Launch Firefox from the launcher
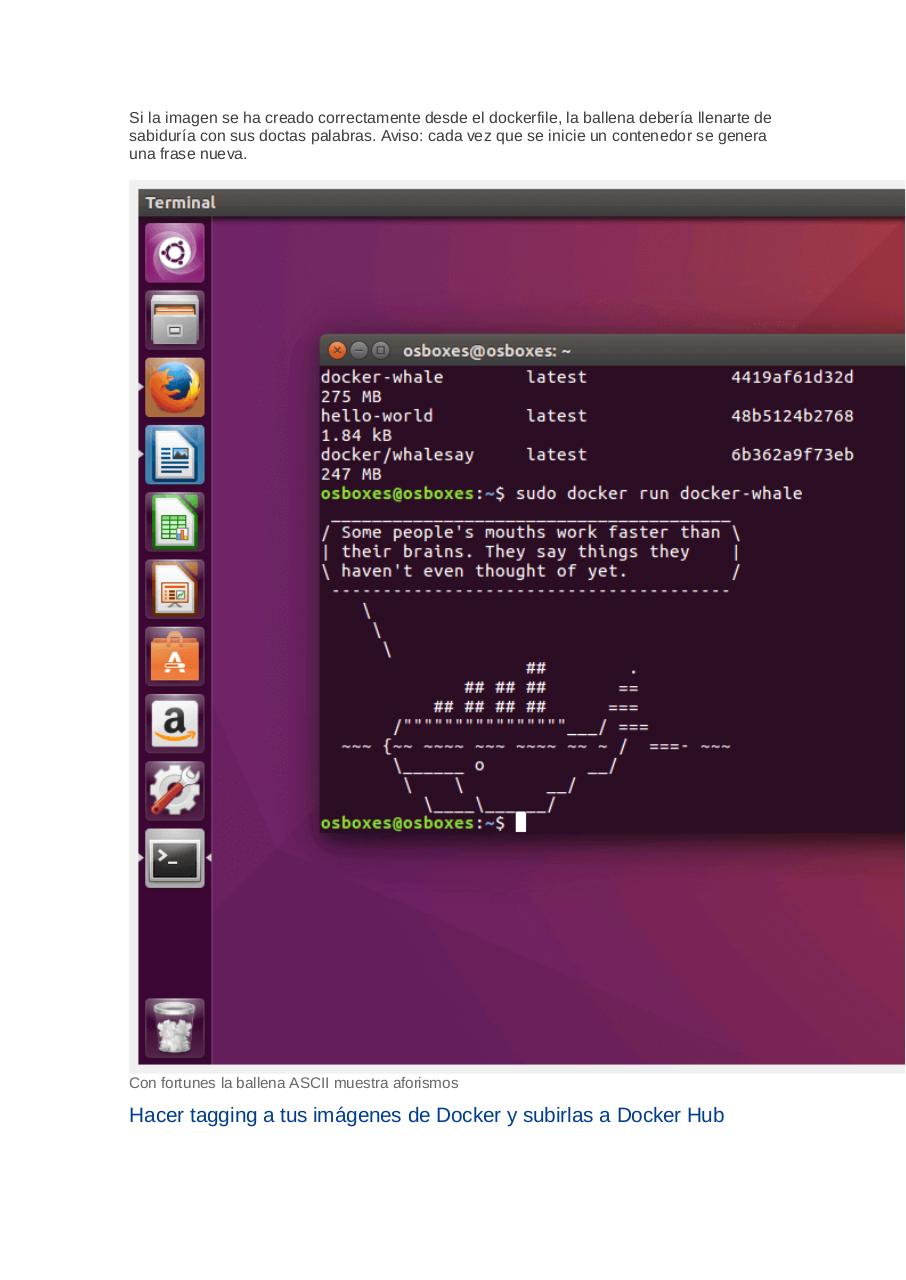The height and width of the screenshot is (1280, 906). point(174,387)
